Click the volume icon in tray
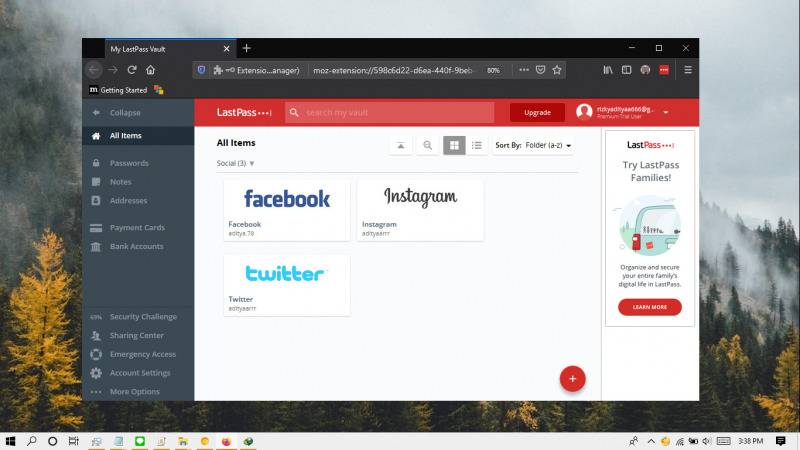This screenshot has width=800, height=450. 706,441
